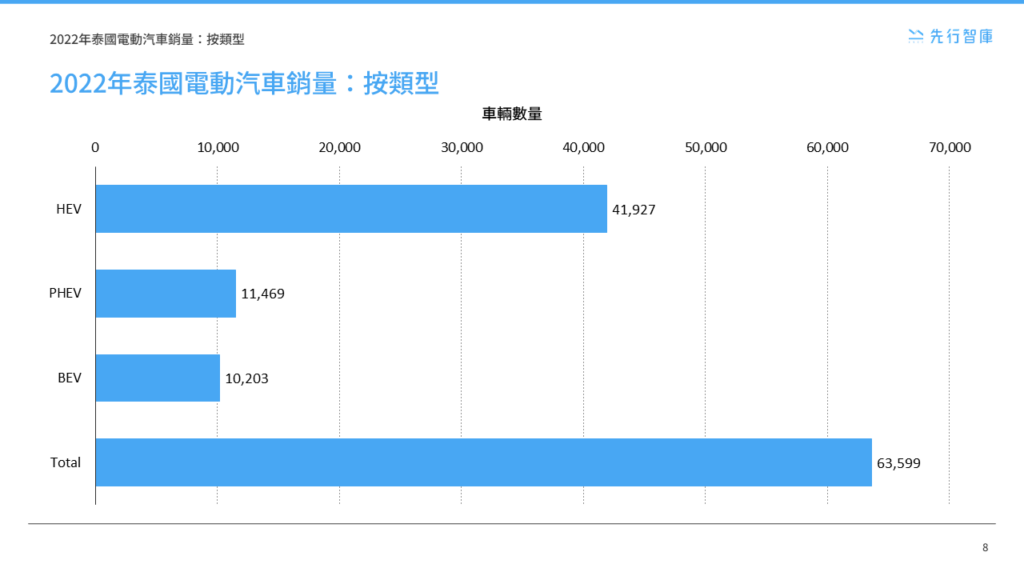Screen dimensions: 1024x576
Task: Click the 63,599 data label
Action: click(899, 463)
